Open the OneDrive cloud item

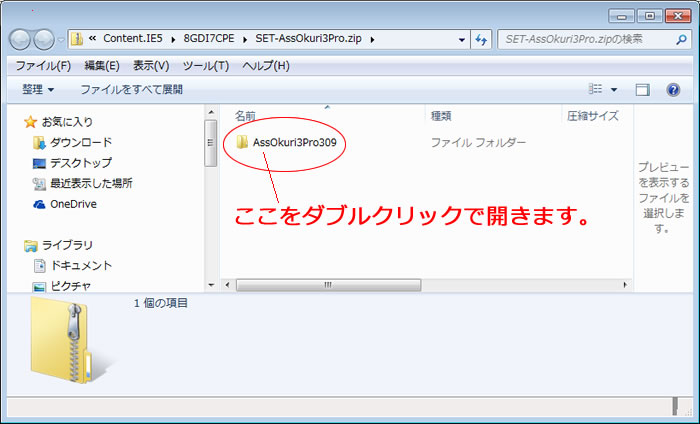point(72,204)
